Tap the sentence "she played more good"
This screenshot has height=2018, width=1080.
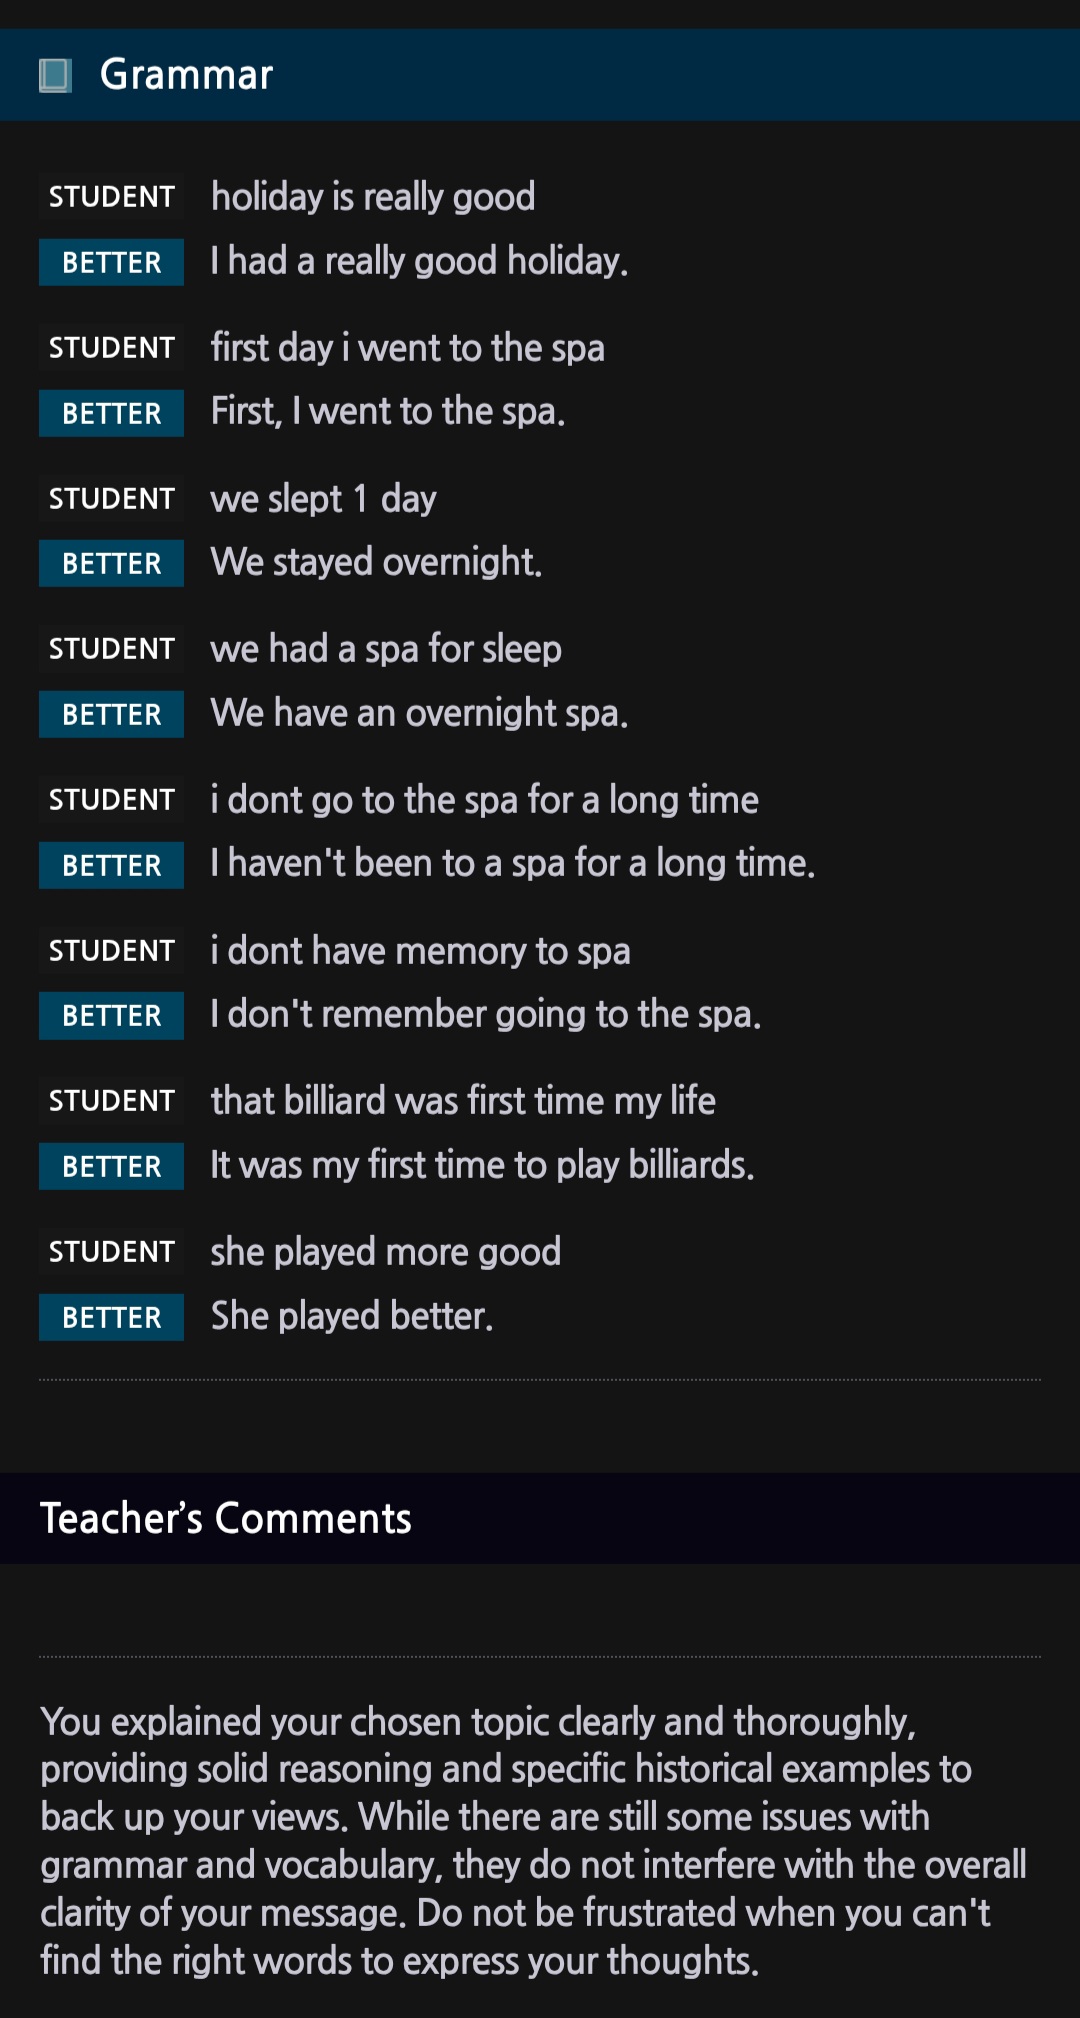pyautogui.click(x=386, y=1252)
